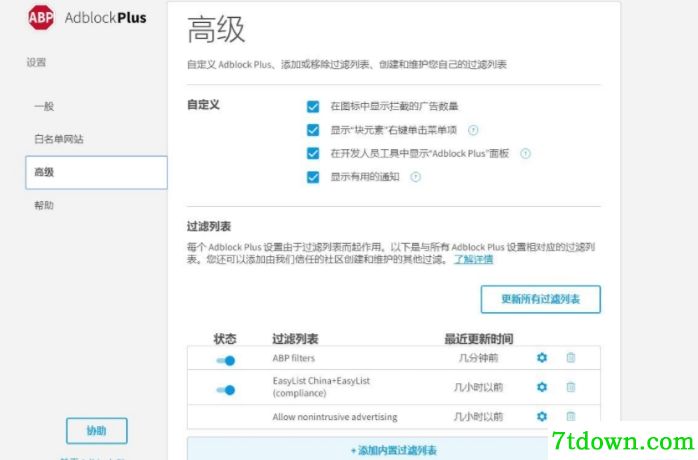Image resolution: width=698 pixels, height=460 pixels.
Task: Click the 协助 button
Action: pyautogui.click(x=97, y=431)
